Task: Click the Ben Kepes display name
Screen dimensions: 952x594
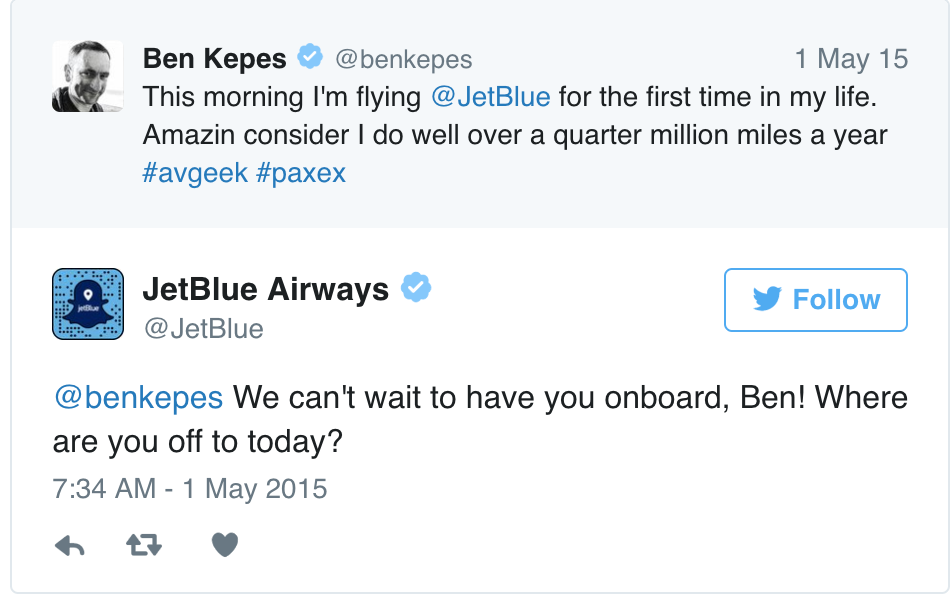Action: tap(214, 59)
